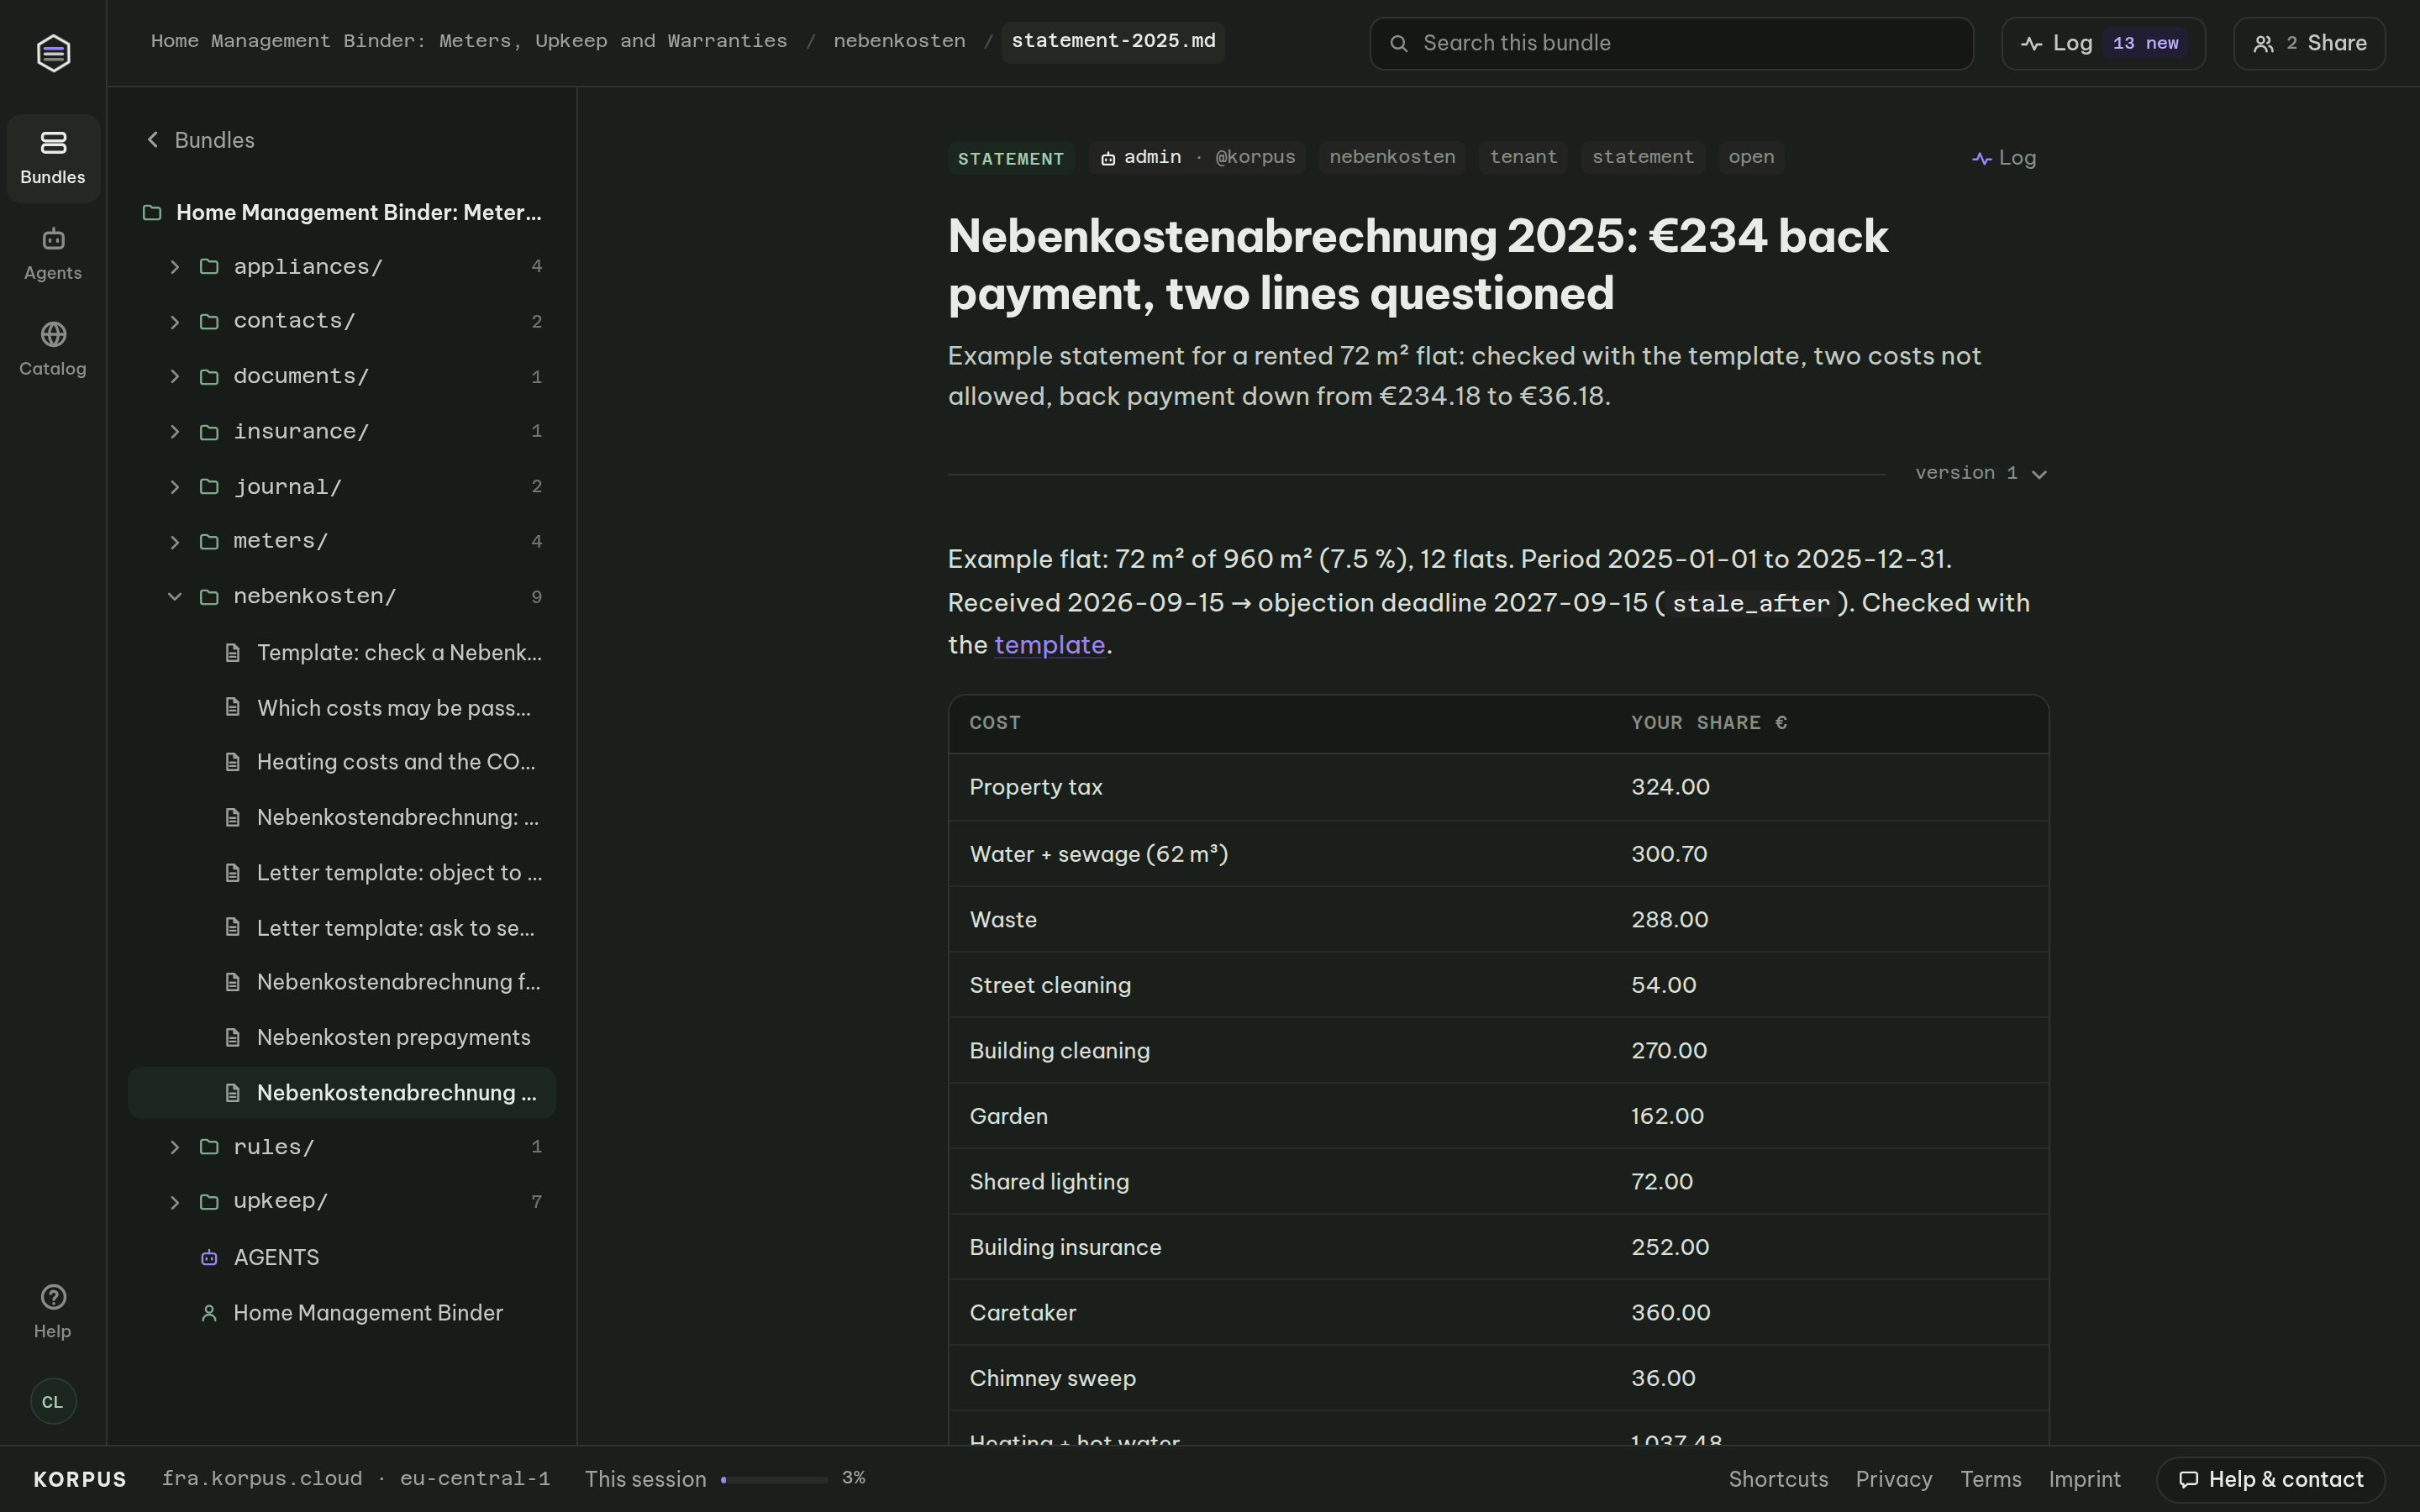Focus the Search this bundle field

(x=1671, y=43)
